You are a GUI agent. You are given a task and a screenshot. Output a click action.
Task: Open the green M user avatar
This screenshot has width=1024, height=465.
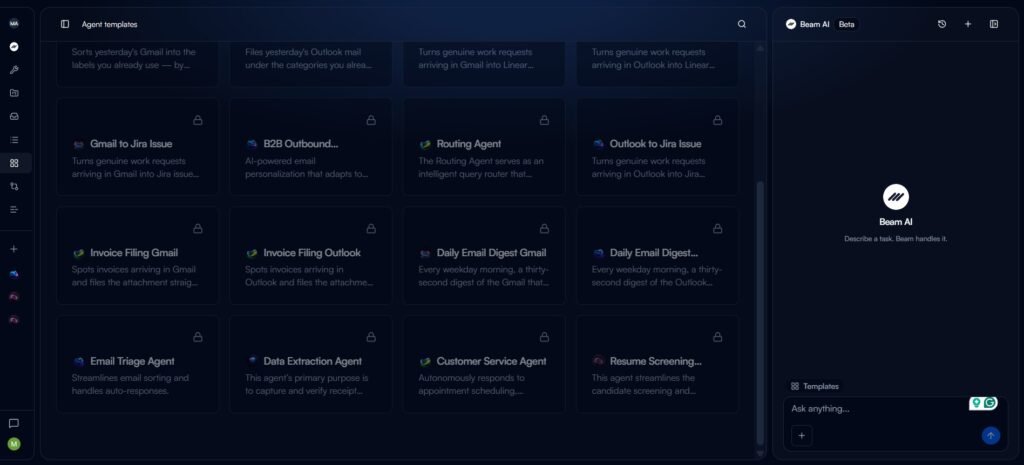[14, 444]
